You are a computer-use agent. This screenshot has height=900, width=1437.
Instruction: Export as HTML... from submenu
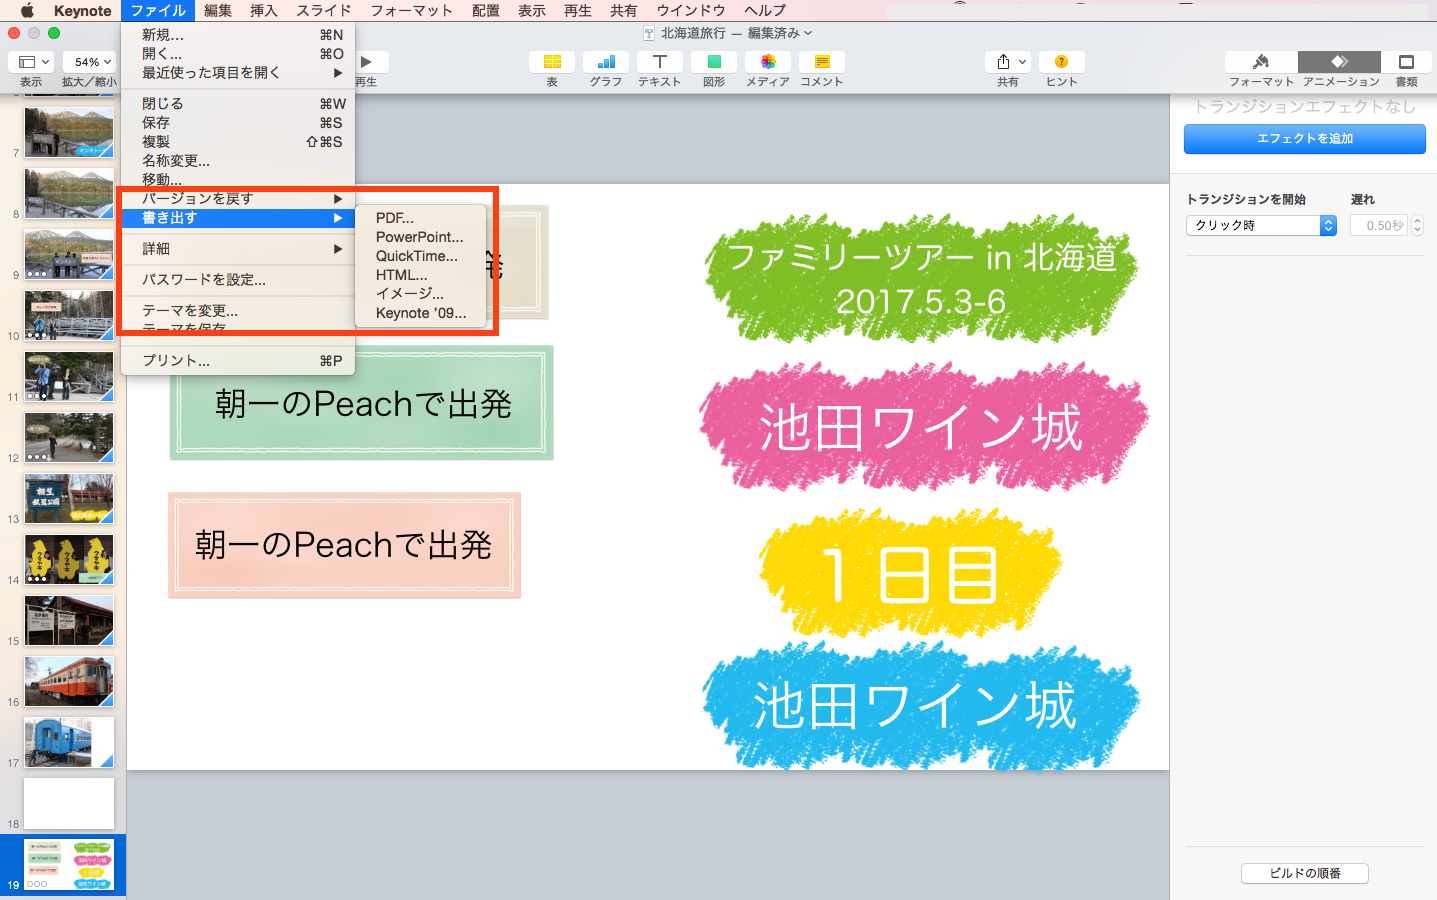pyautogui.click(x=421, y=275)
